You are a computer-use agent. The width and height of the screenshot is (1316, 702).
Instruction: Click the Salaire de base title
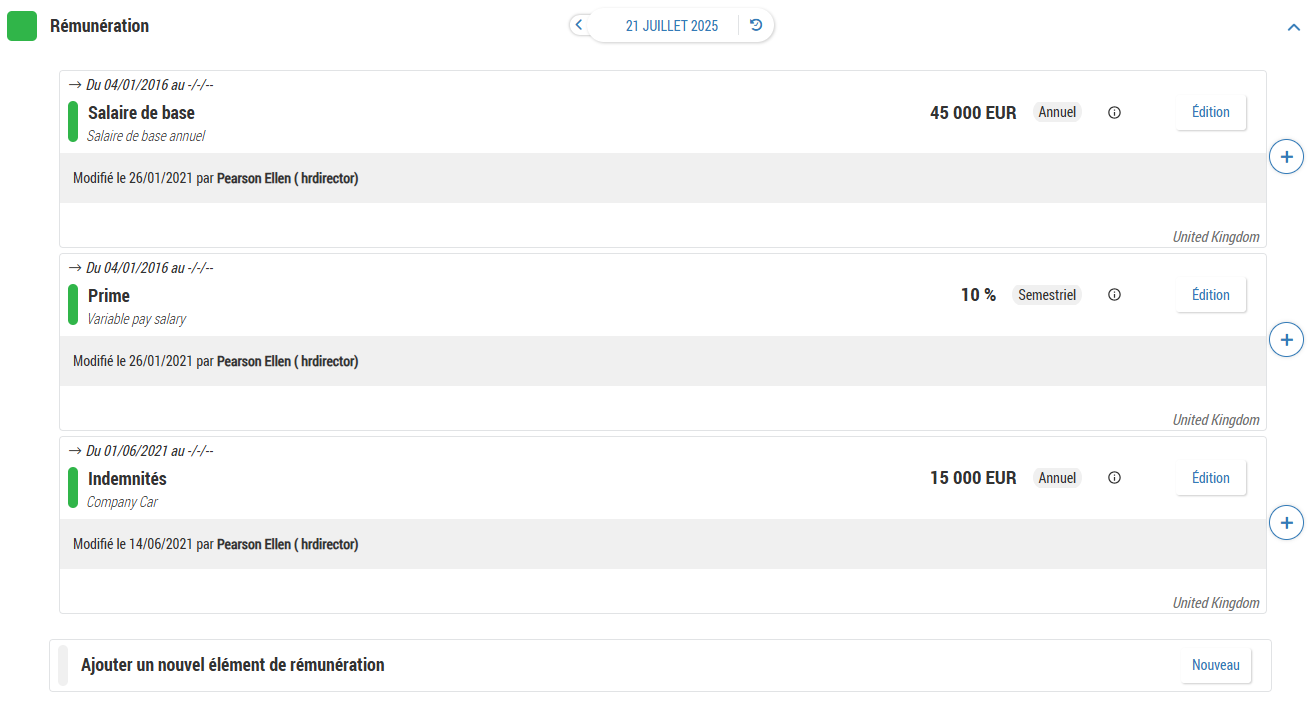point(141,113)
